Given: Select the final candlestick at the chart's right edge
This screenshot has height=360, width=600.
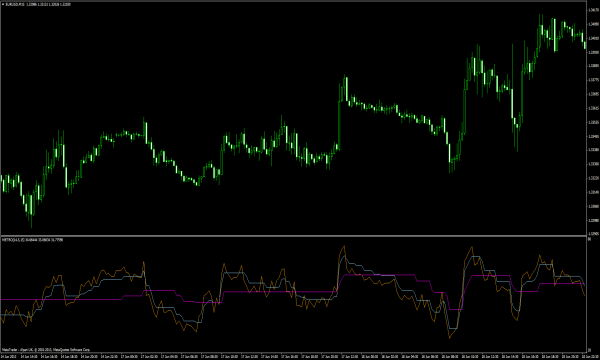Looking at the screenshot, I should pyautogui.click(x=585, y=44).
